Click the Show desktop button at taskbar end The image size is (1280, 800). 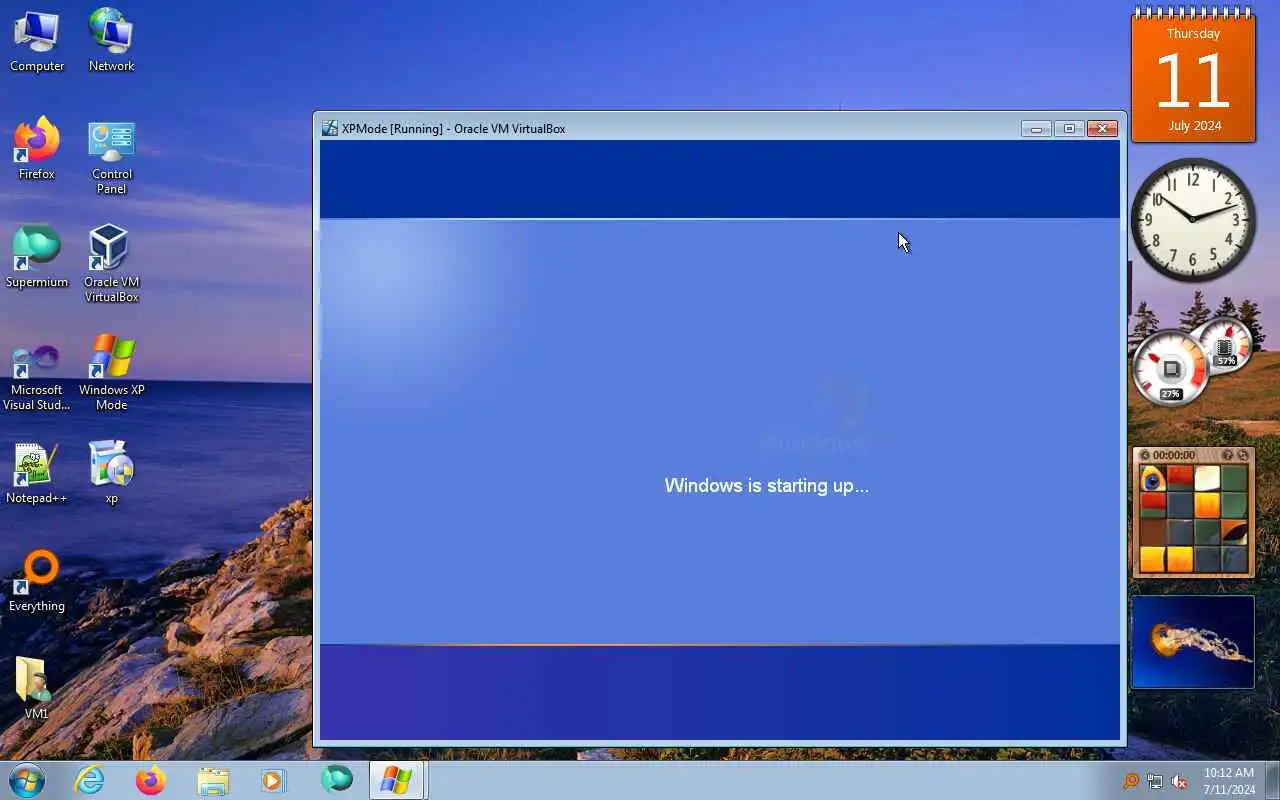coord(1272,780)
